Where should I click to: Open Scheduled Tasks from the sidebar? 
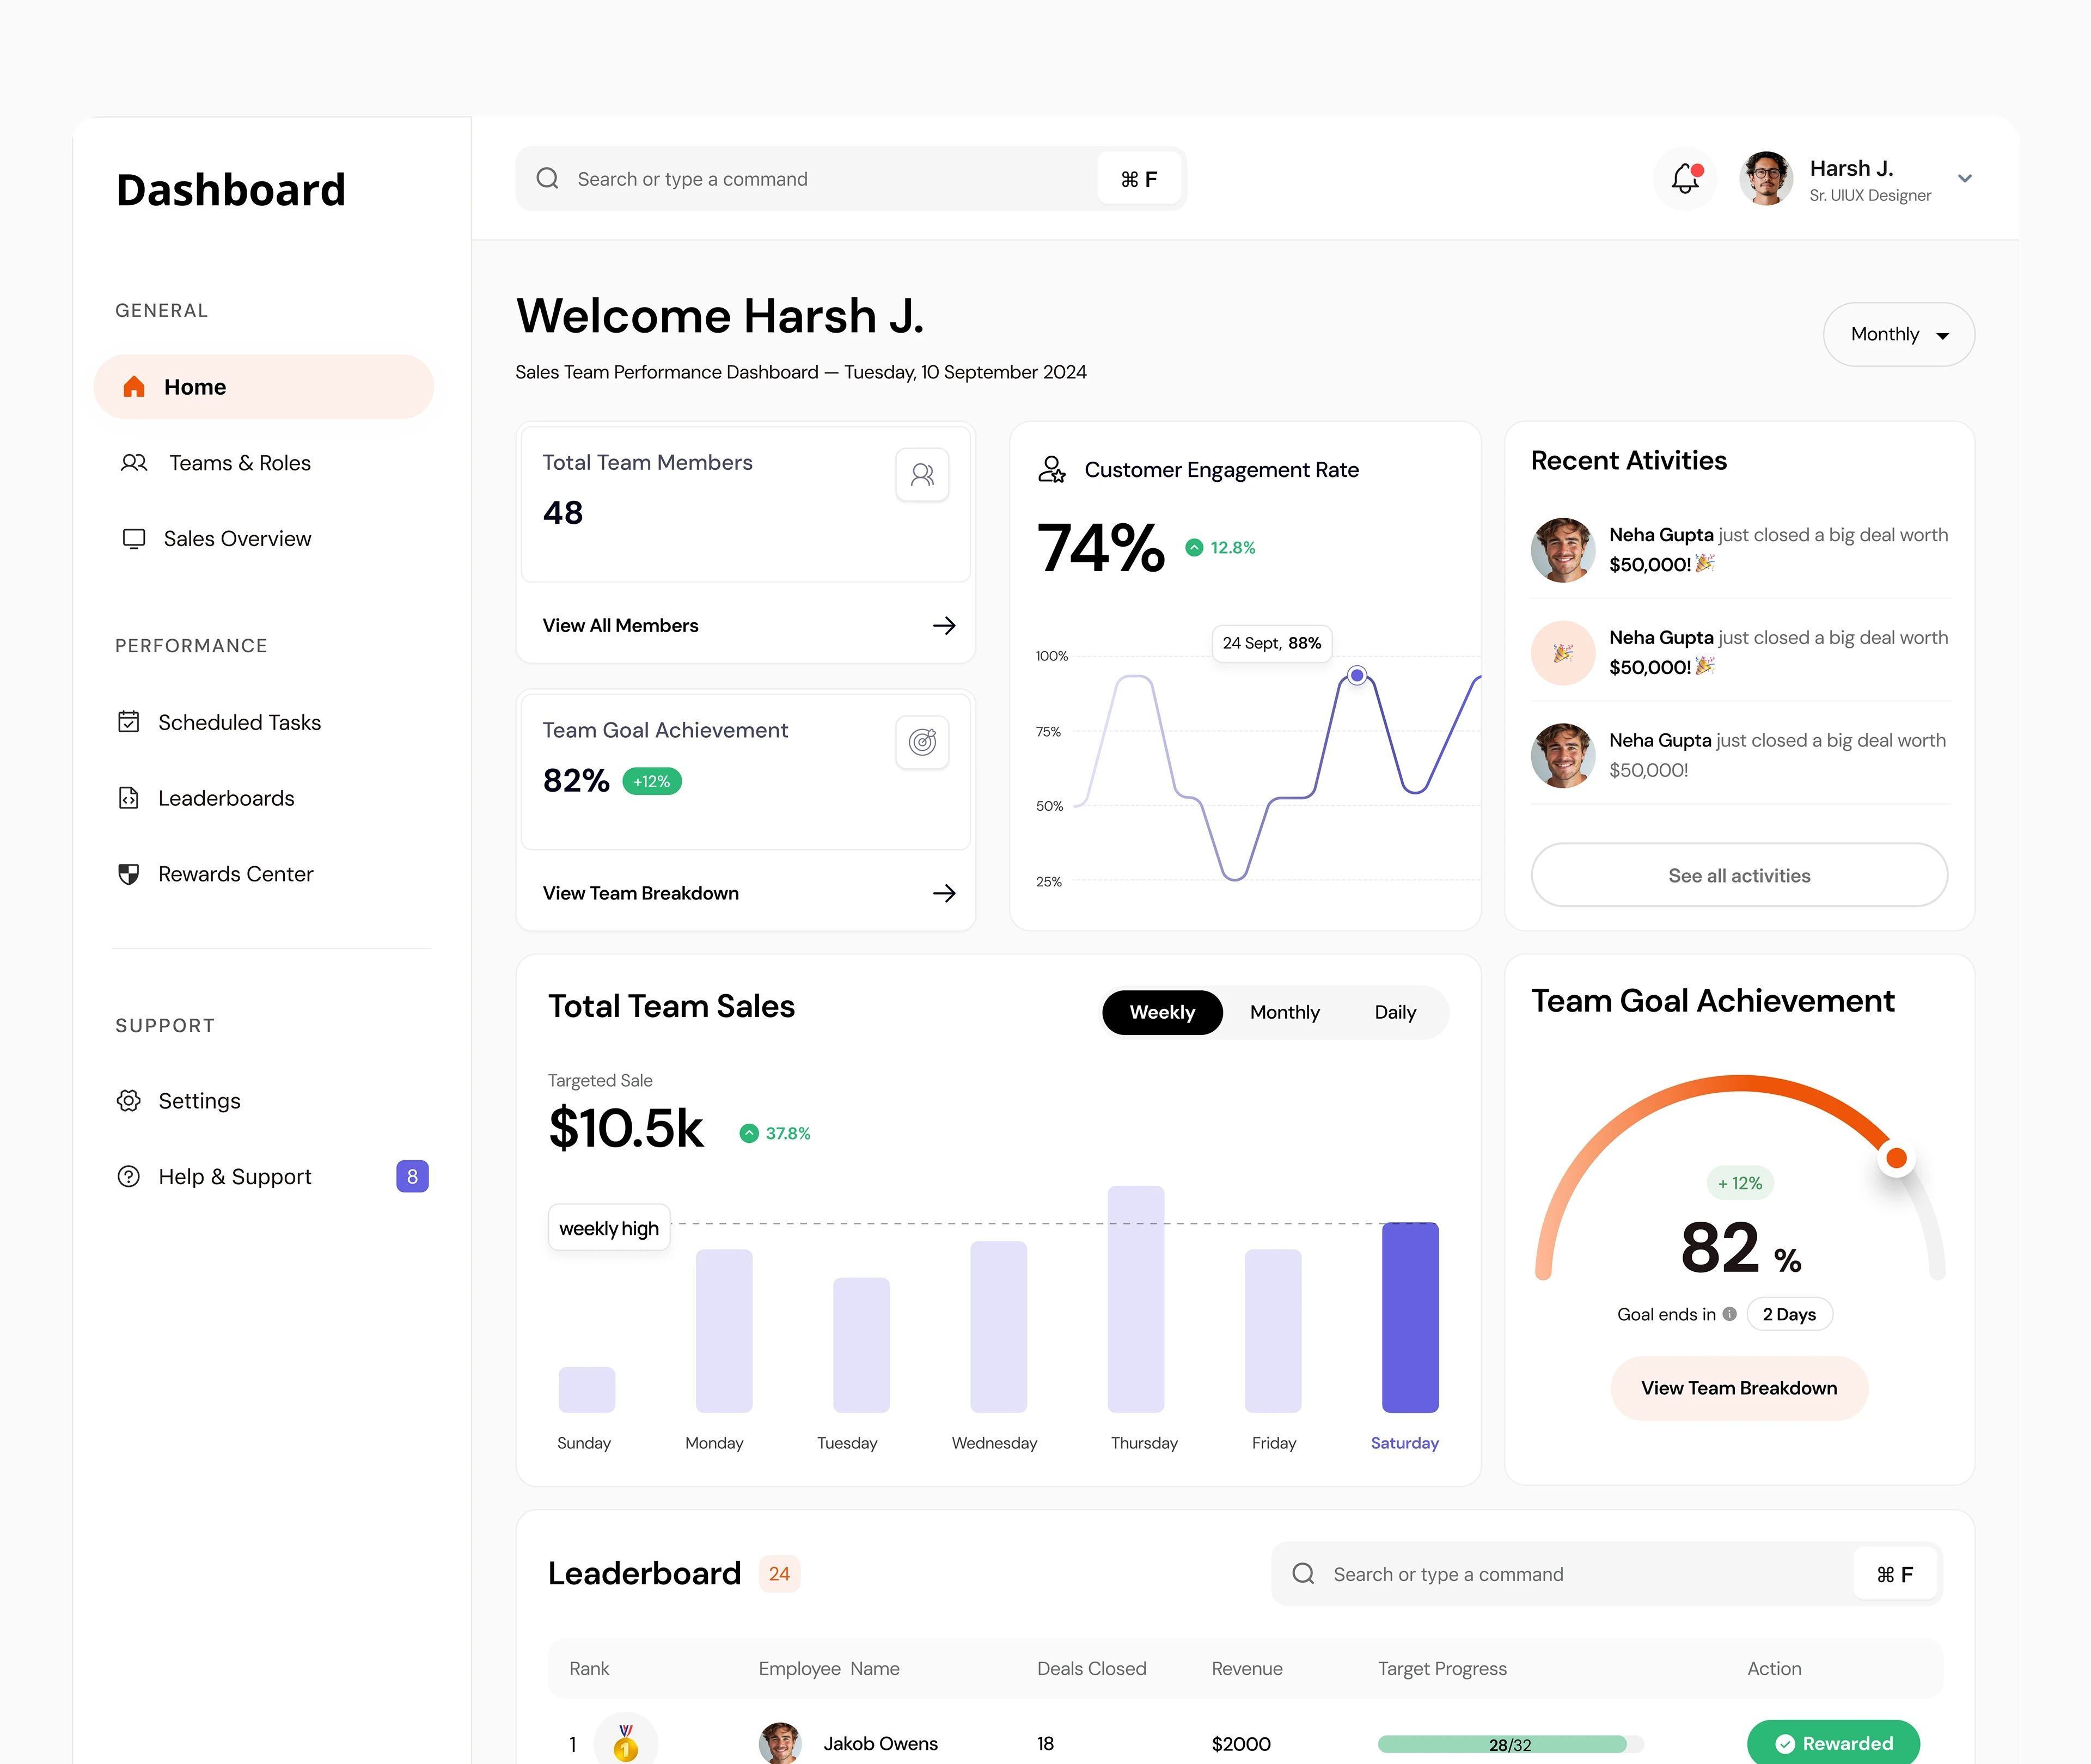click(239, 722)
